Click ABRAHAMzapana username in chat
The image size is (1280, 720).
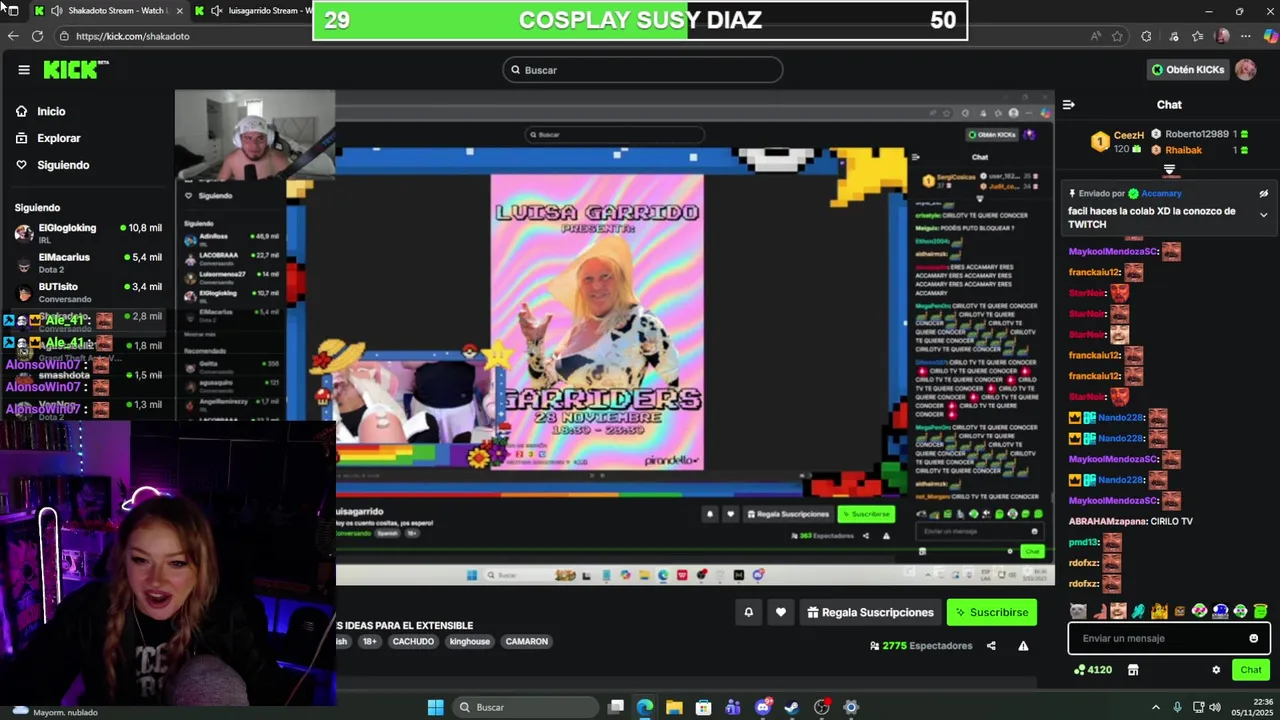point(1108,522)
